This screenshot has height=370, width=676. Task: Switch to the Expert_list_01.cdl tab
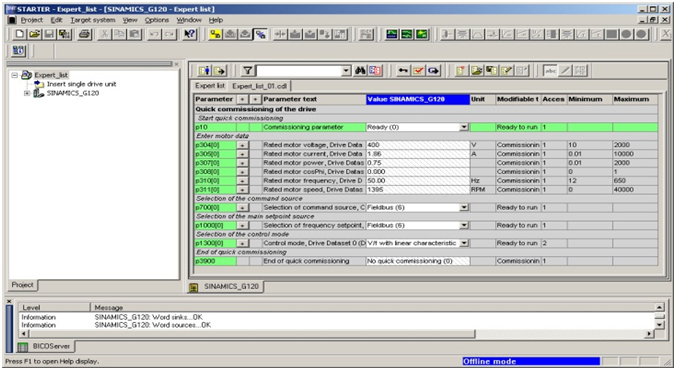pyautogui.click(x=260, y=86)
